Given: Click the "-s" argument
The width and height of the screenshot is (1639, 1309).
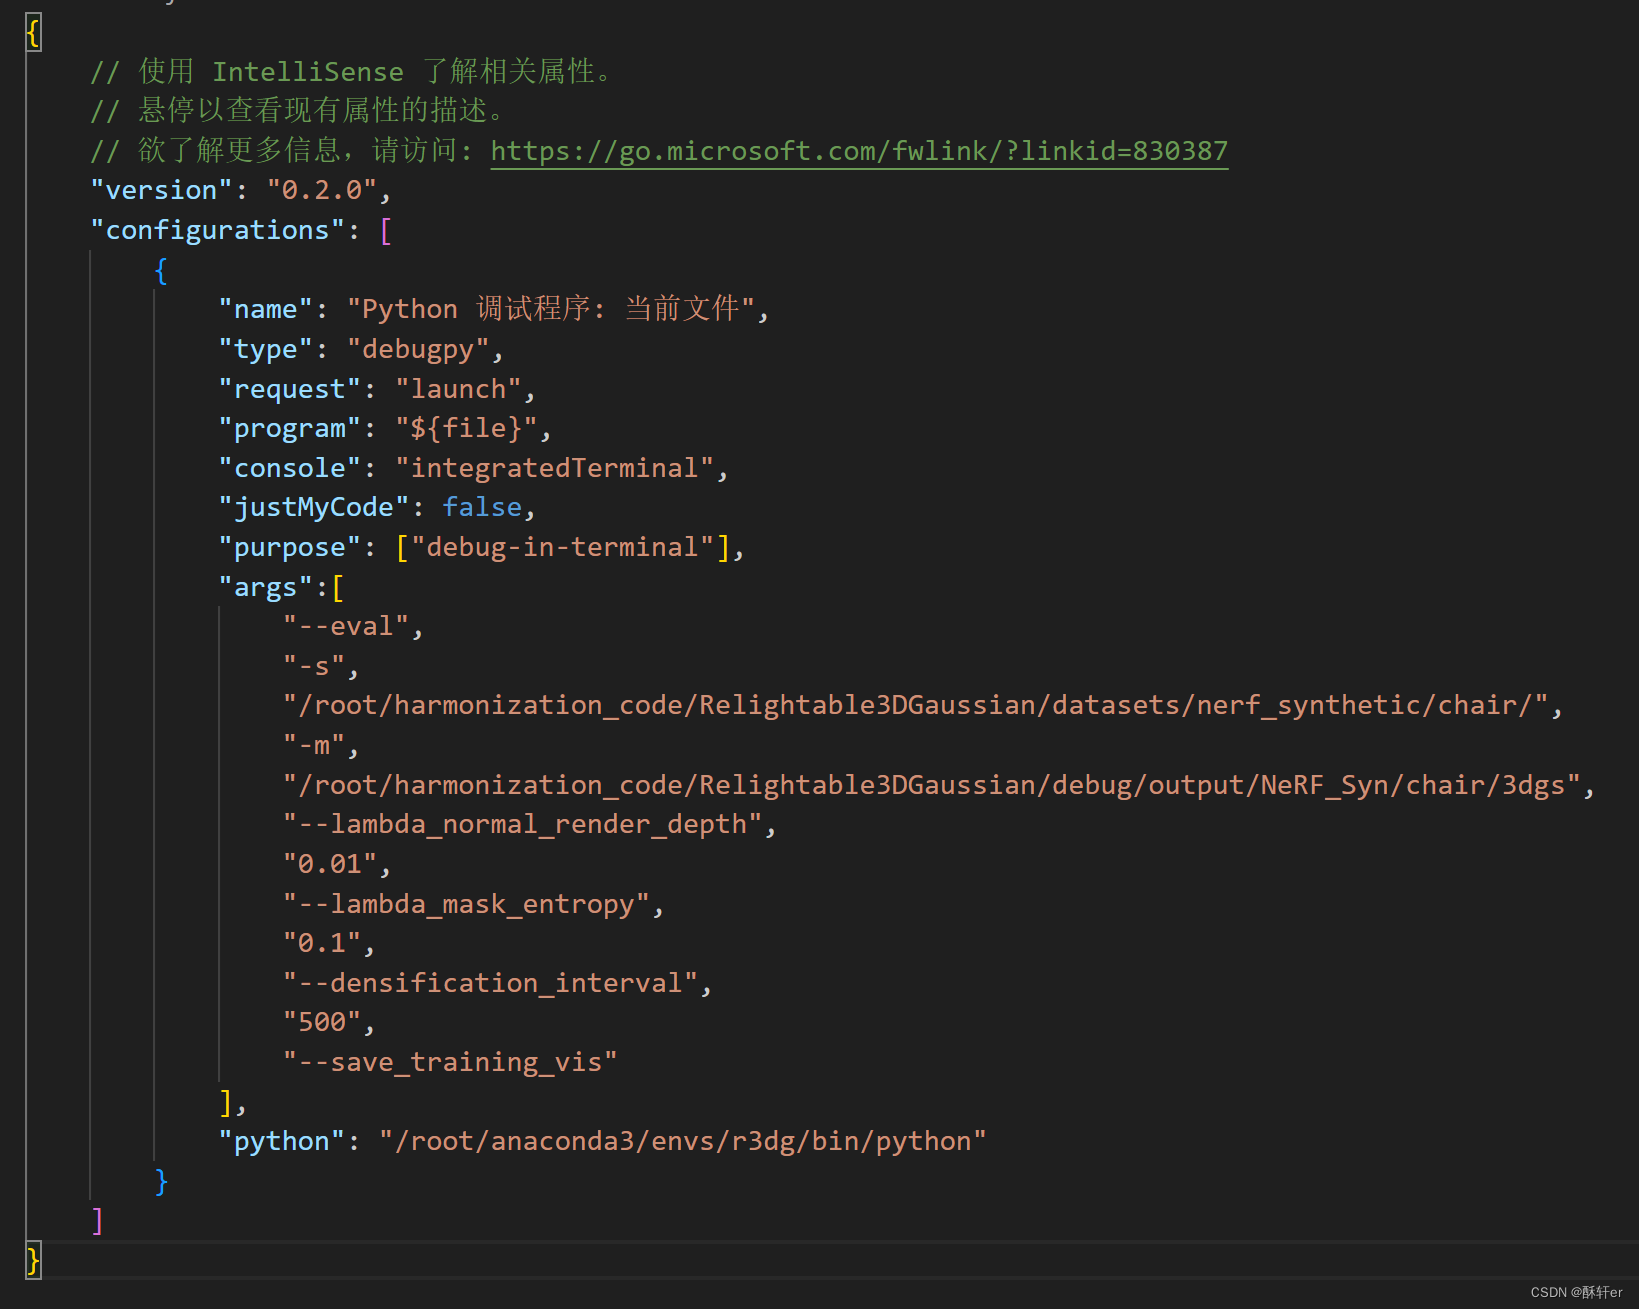Looking at the screenshot, I should click(314, 666).
